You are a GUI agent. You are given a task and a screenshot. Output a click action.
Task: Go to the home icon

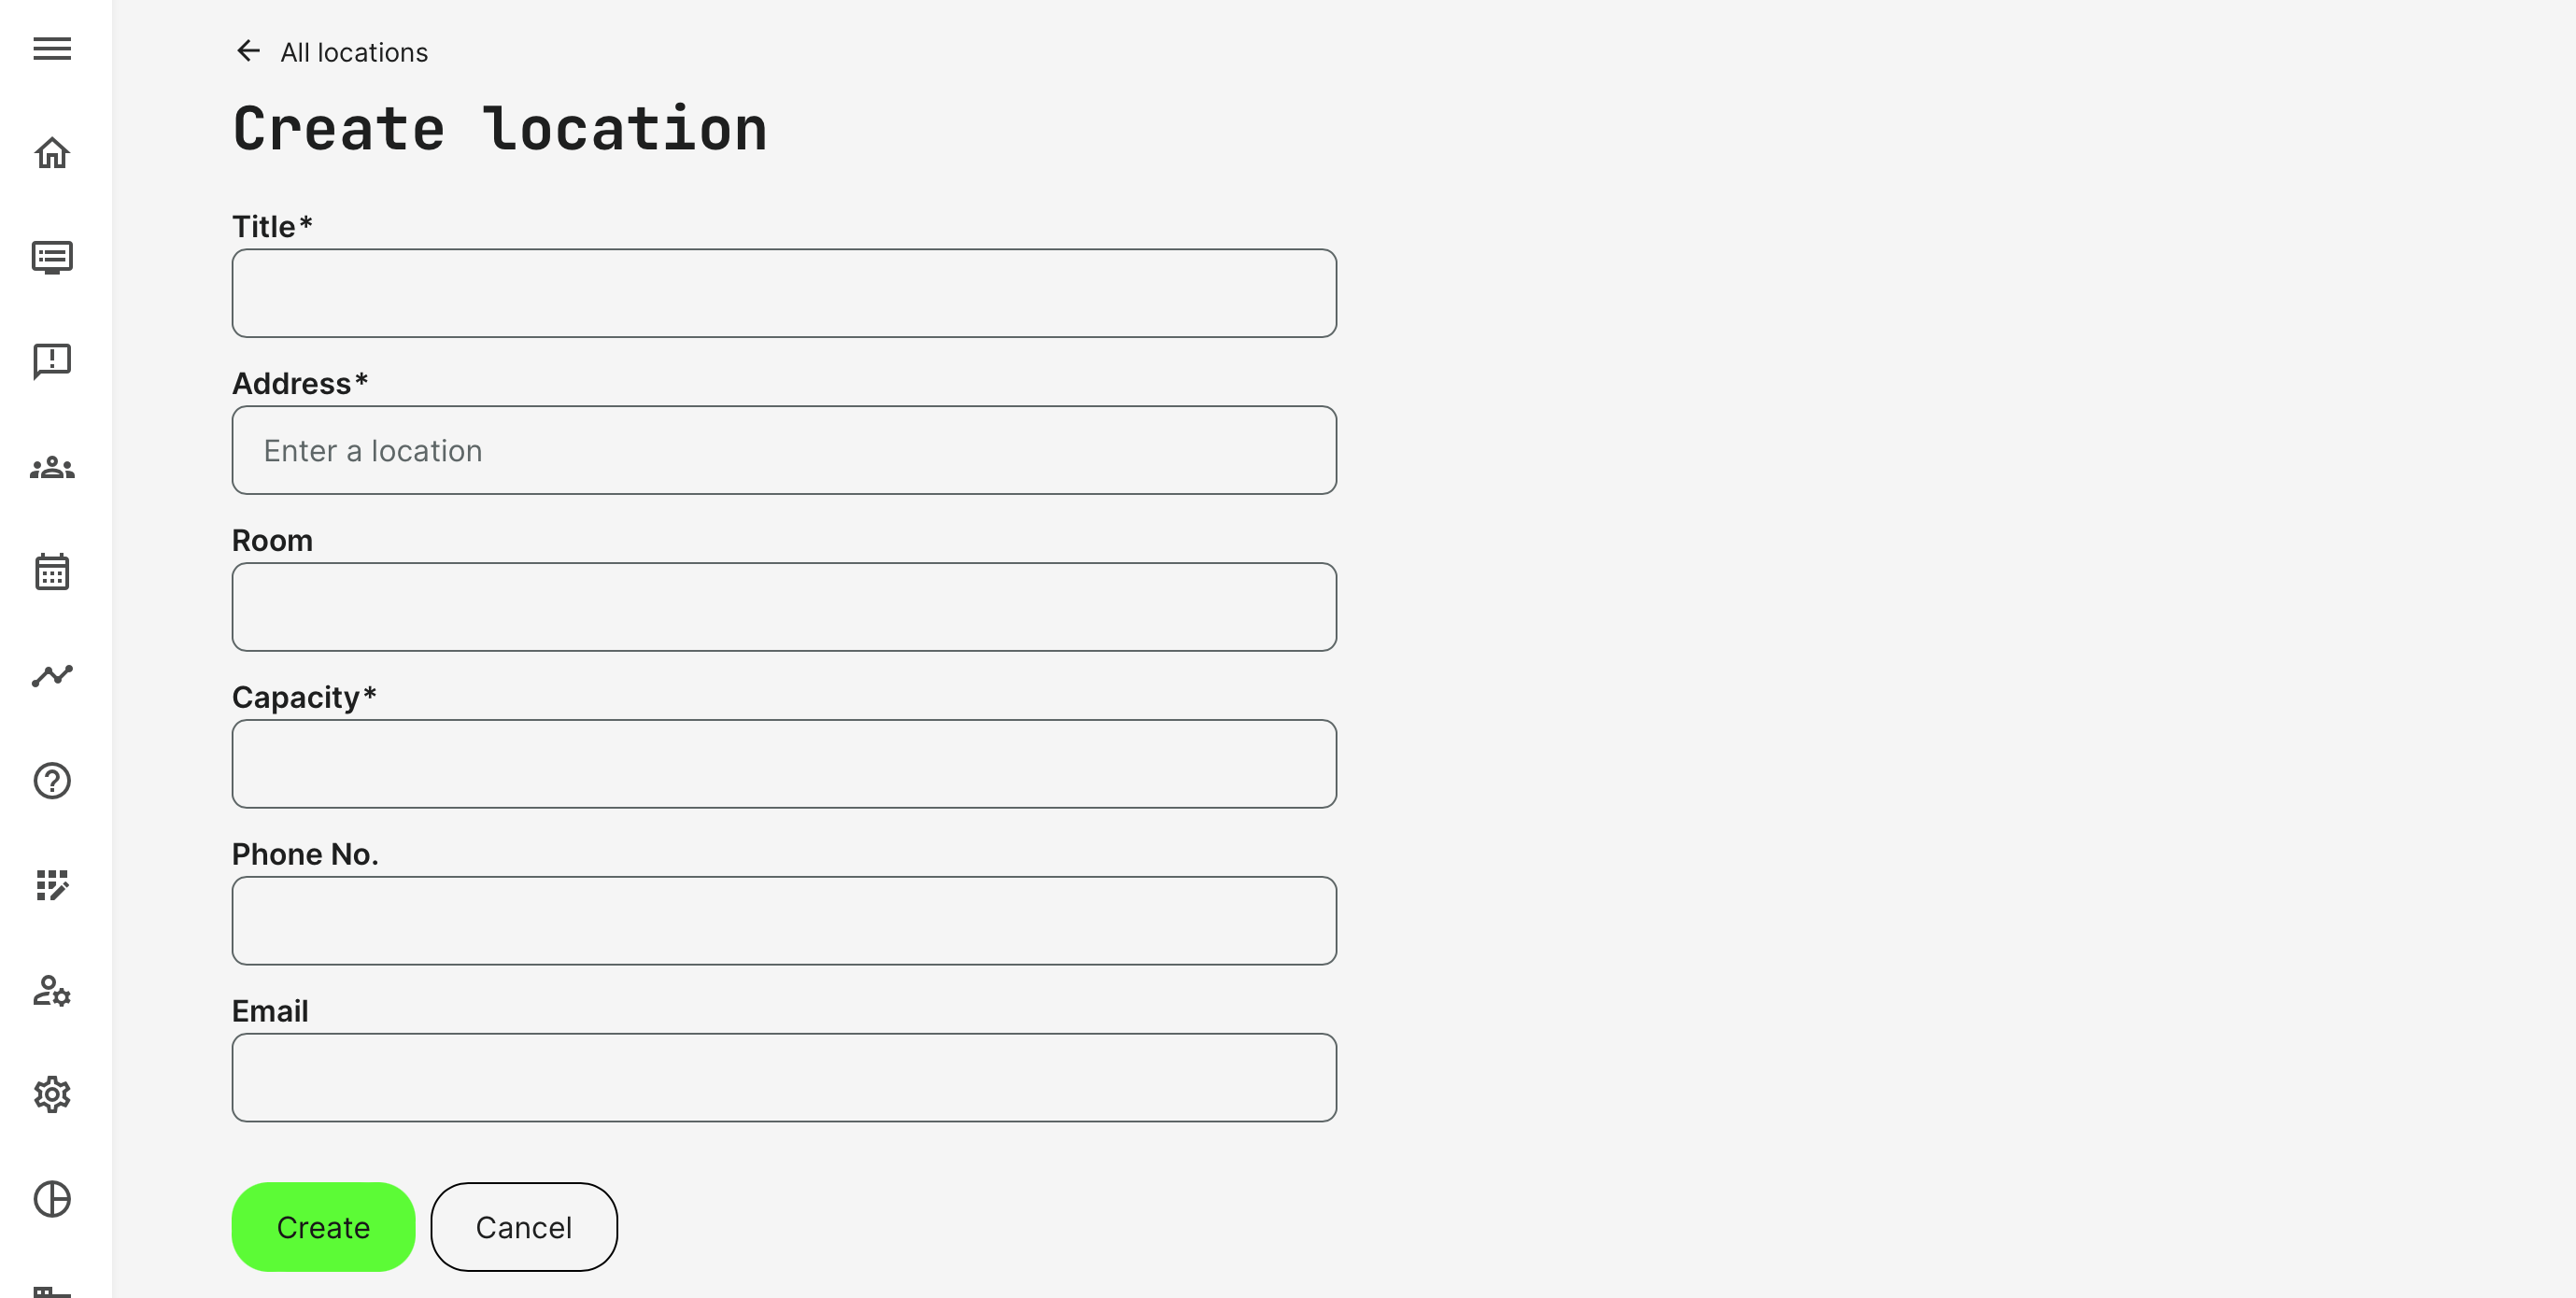tap(52, 153)
